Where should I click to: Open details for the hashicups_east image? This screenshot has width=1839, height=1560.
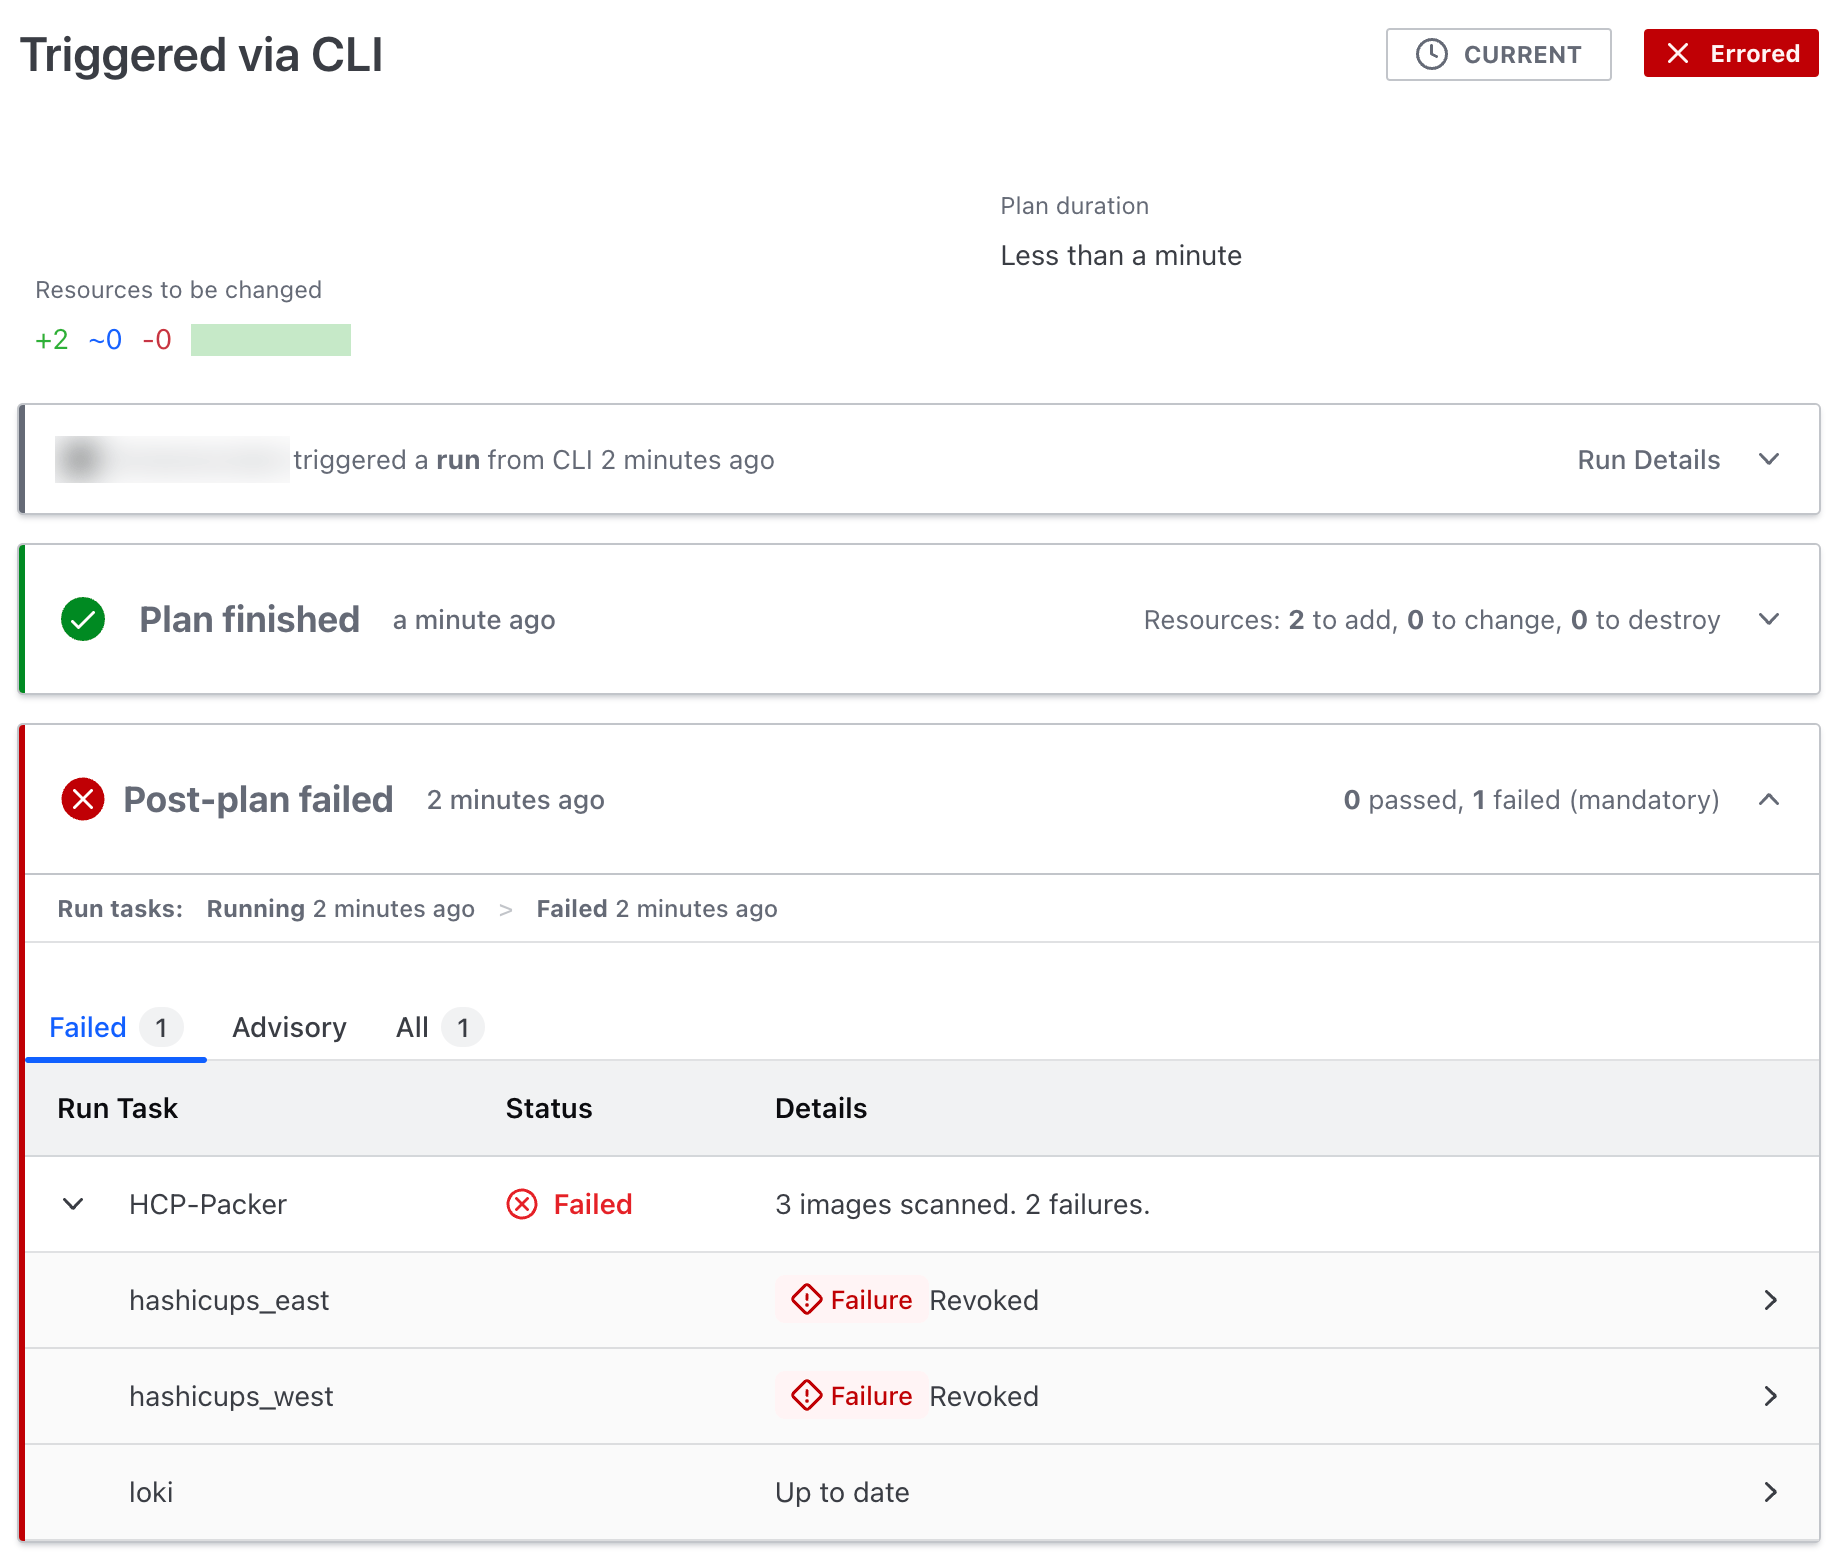tap(1771, 1300)
